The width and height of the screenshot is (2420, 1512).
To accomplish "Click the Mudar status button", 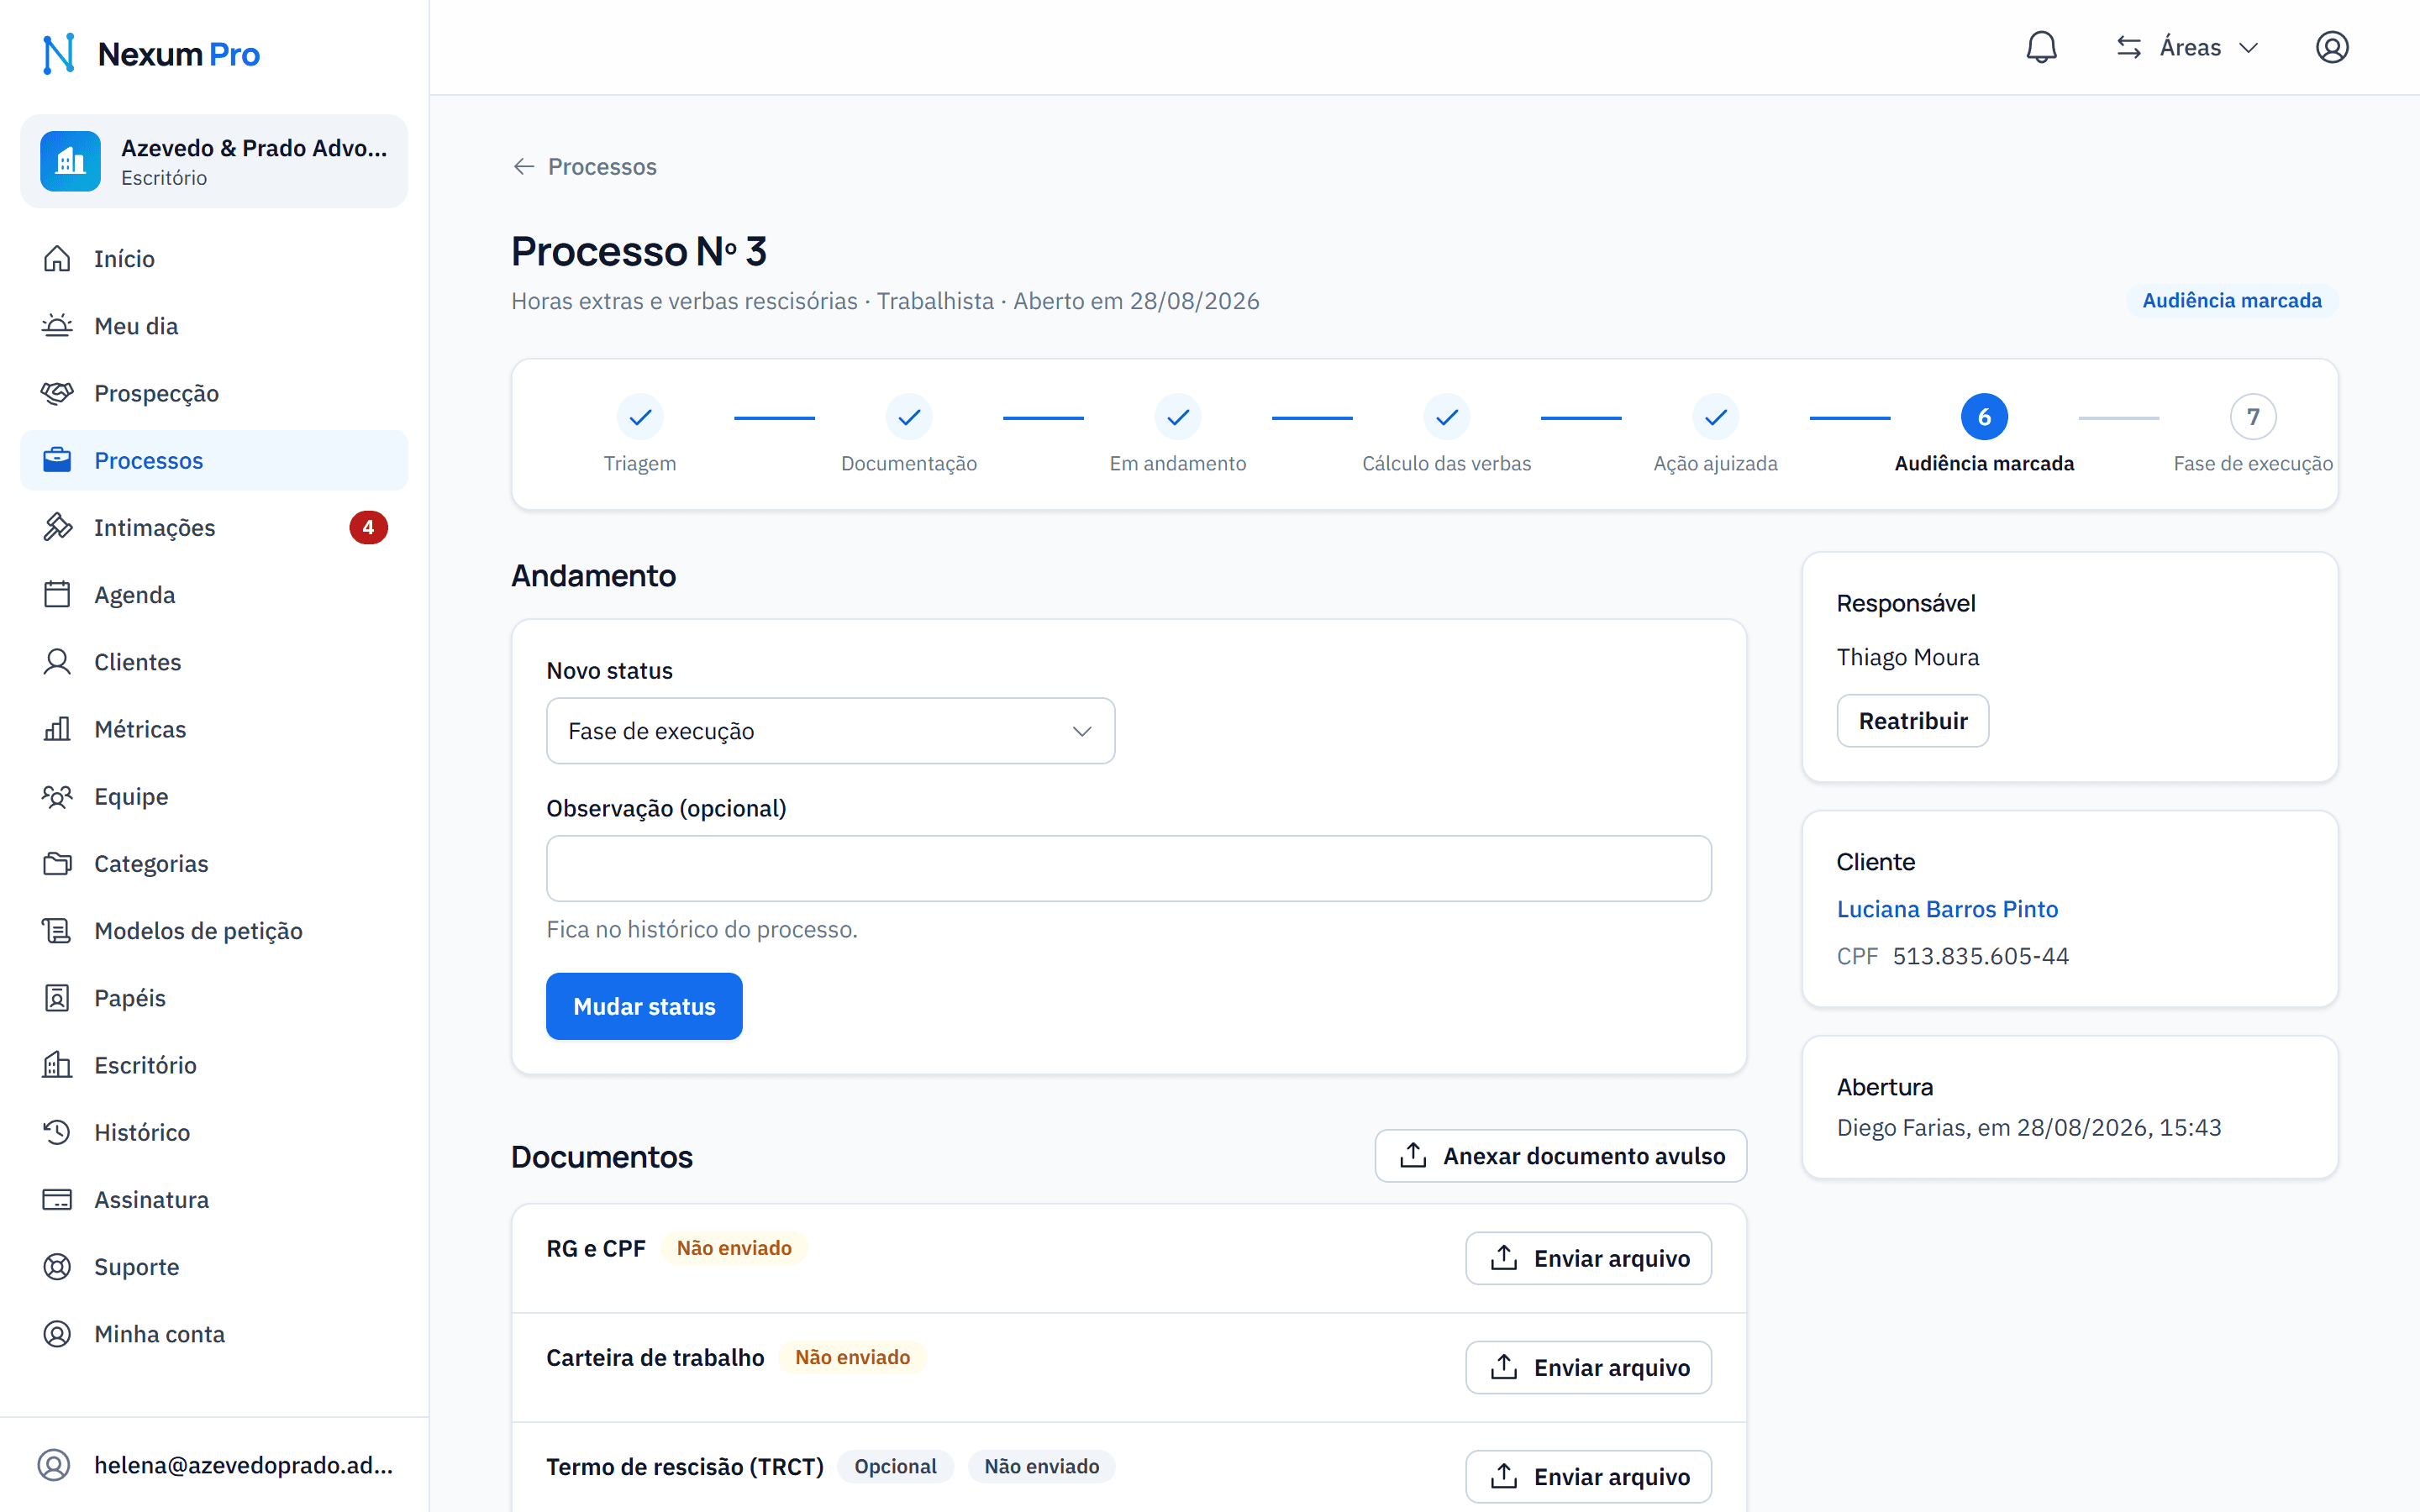I will pyautogui.click(x=644, y=1006).
